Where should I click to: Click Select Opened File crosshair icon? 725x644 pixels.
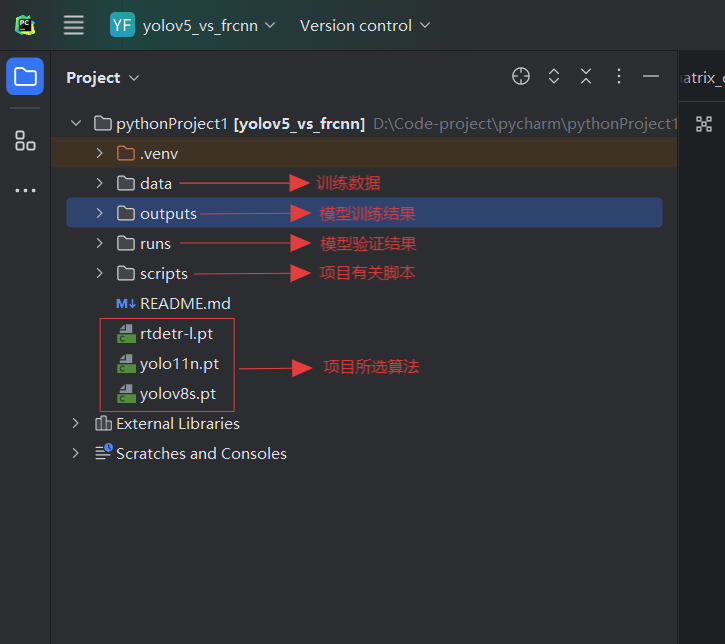click(x=521, y=77)
